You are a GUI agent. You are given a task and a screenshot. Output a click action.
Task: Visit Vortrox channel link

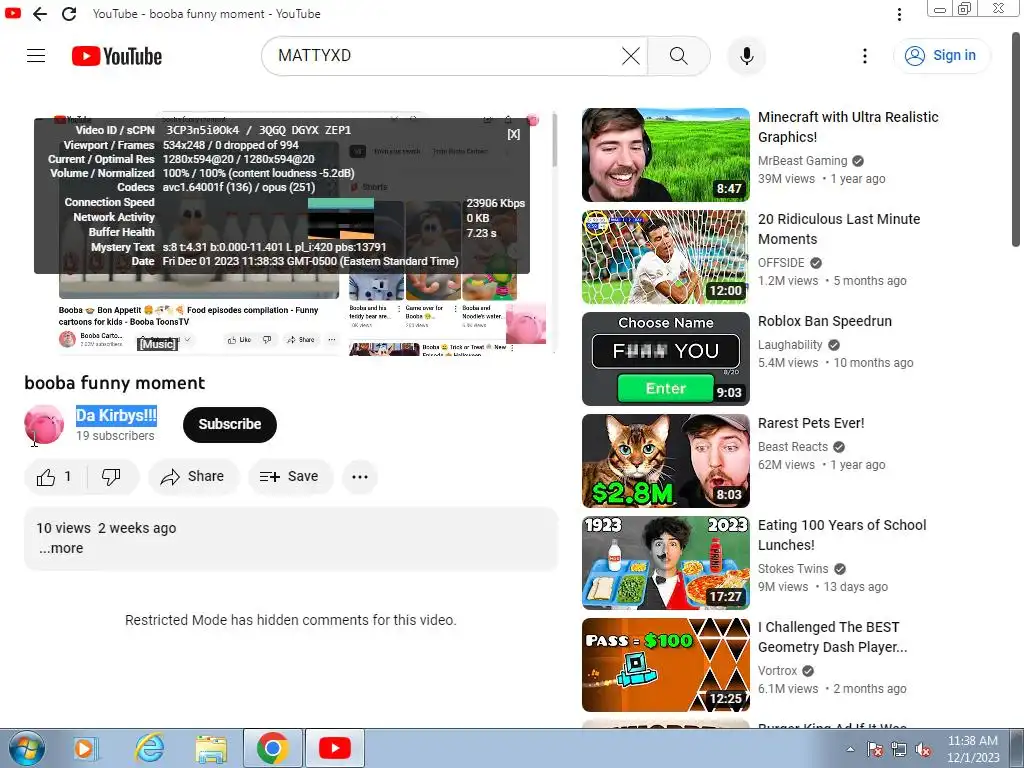777,671
